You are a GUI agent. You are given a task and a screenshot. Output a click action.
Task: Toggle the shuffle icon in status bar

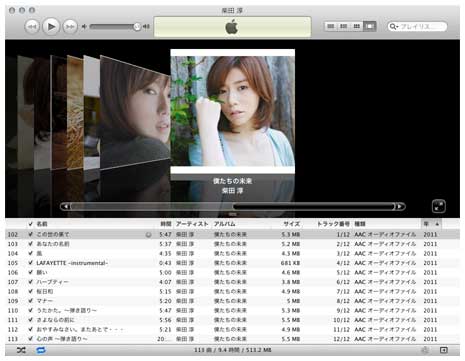[x=21, y=350]
